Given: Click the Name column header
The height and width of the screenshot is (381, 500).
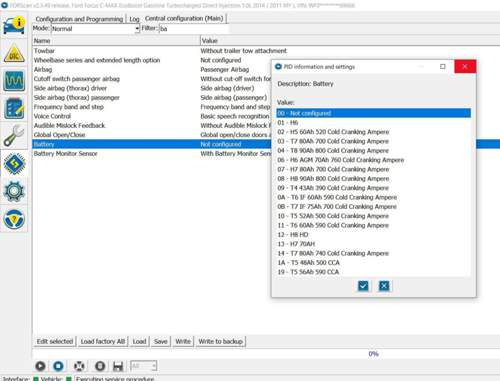Looking at the screenshot, I should pos(116,41).
